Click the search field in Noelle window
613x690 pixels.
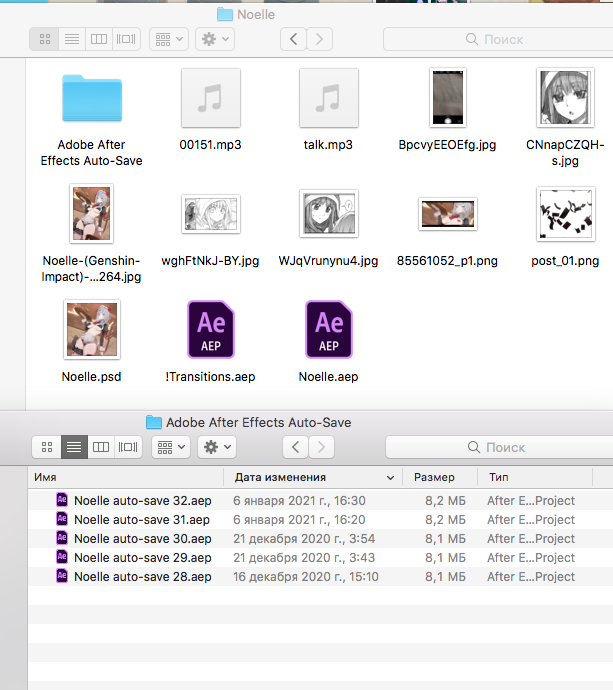(x=498, y=39)
